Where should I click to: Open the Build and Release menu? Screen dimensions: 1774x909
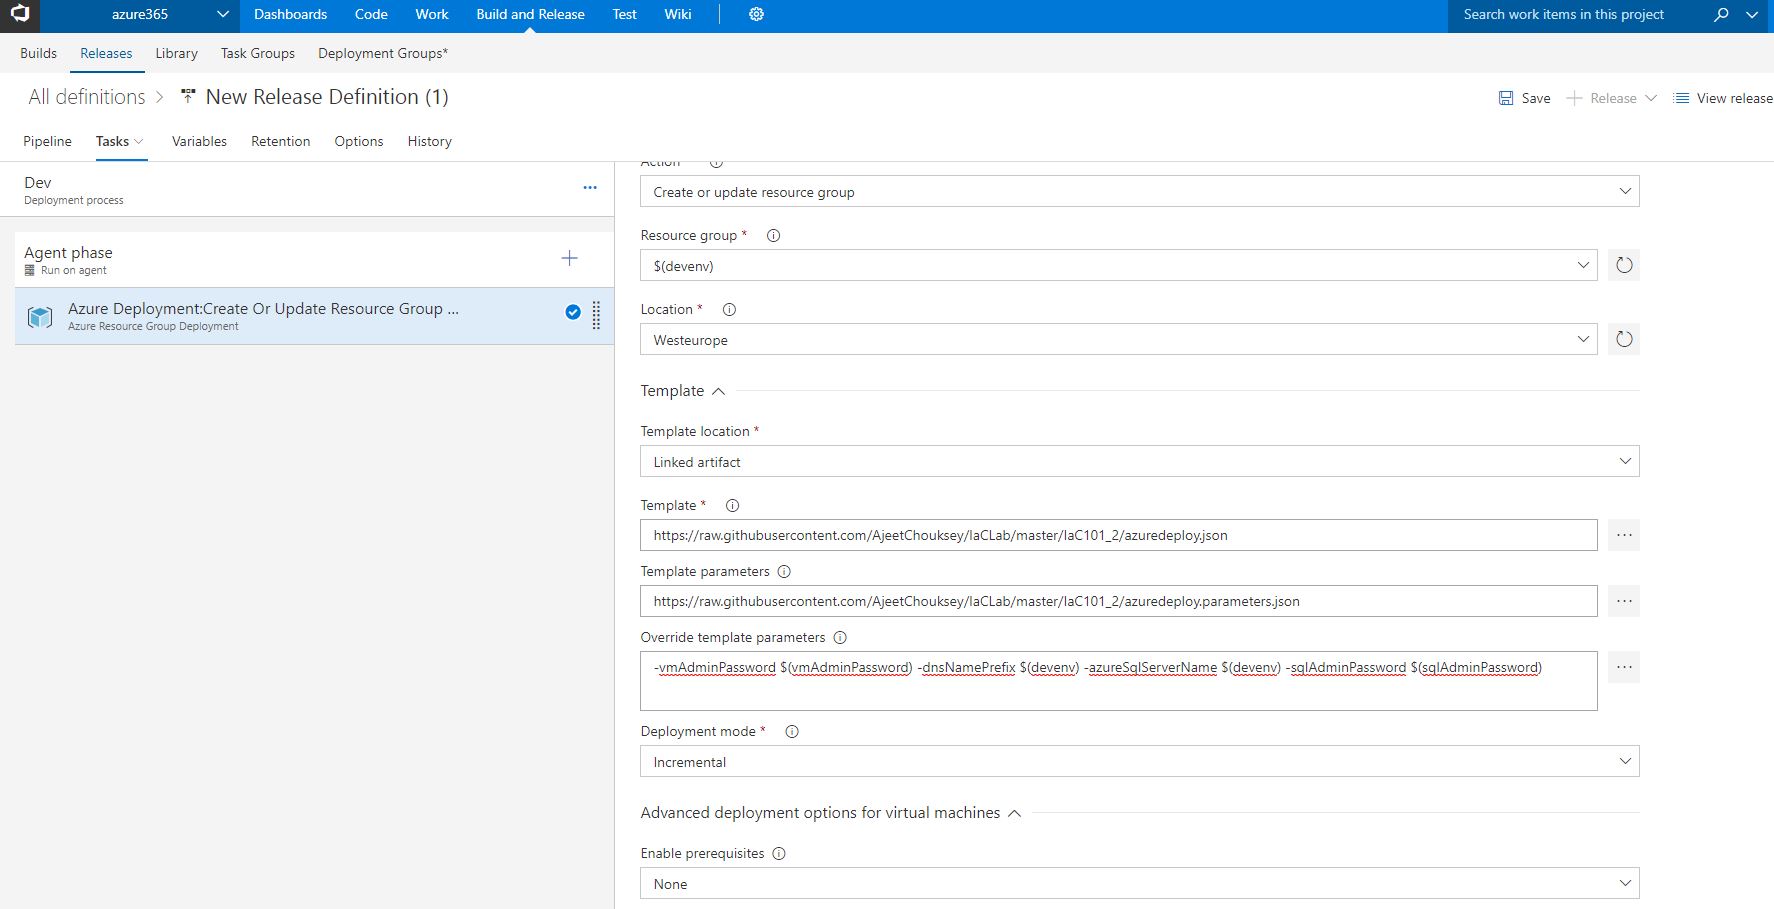[x=530, y=14]
